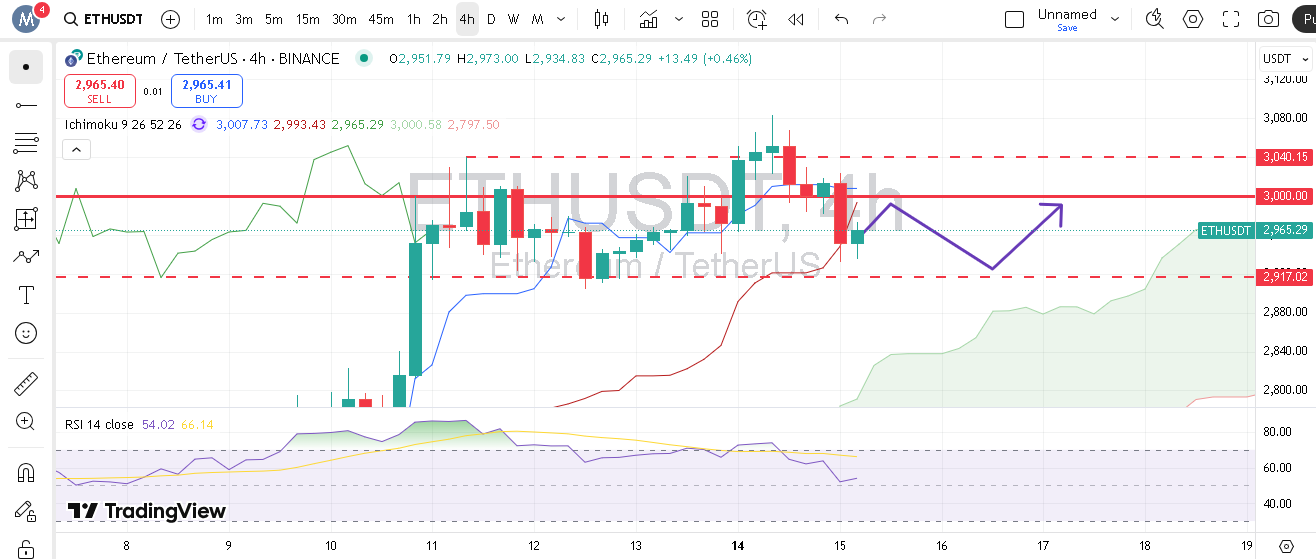1316x559 pixels.
Task: Select the daily D timeframe
Action: [491, 19]
